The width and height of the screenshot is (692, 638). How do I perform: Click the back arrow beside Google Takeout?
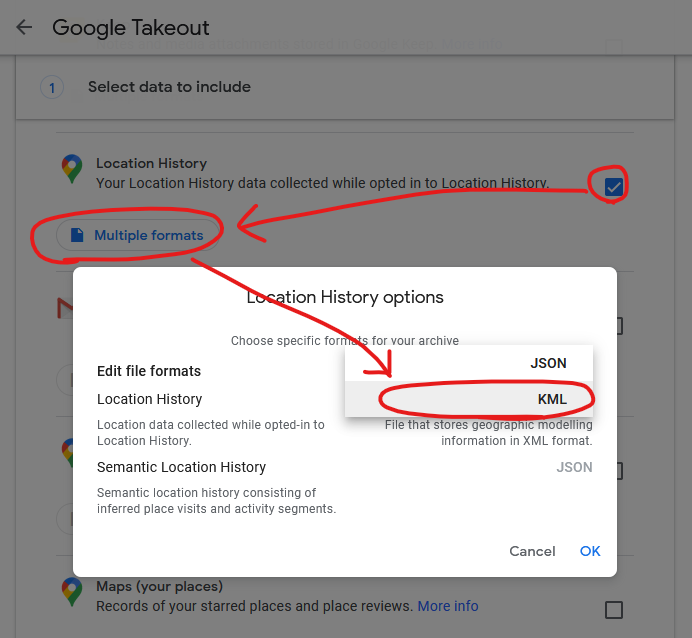tap(24, 27)
